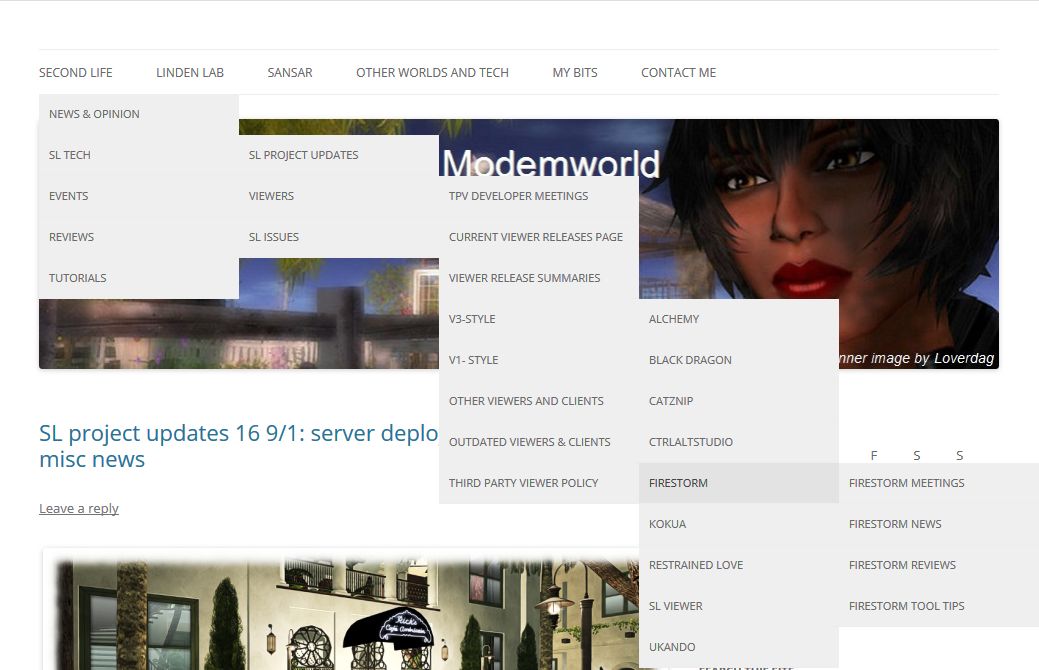Expand the Firestorm submenu entry
This screenshot has height=670, width=1039.
[678, 483]
